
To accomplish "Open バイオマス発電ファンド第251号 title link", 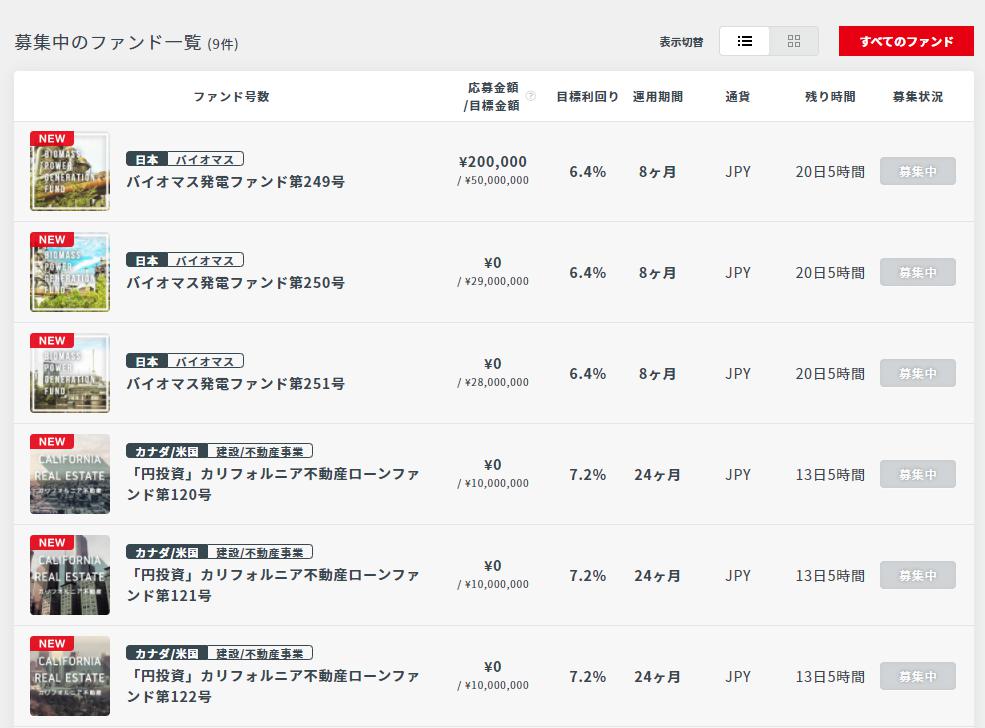I will (236, 384).
